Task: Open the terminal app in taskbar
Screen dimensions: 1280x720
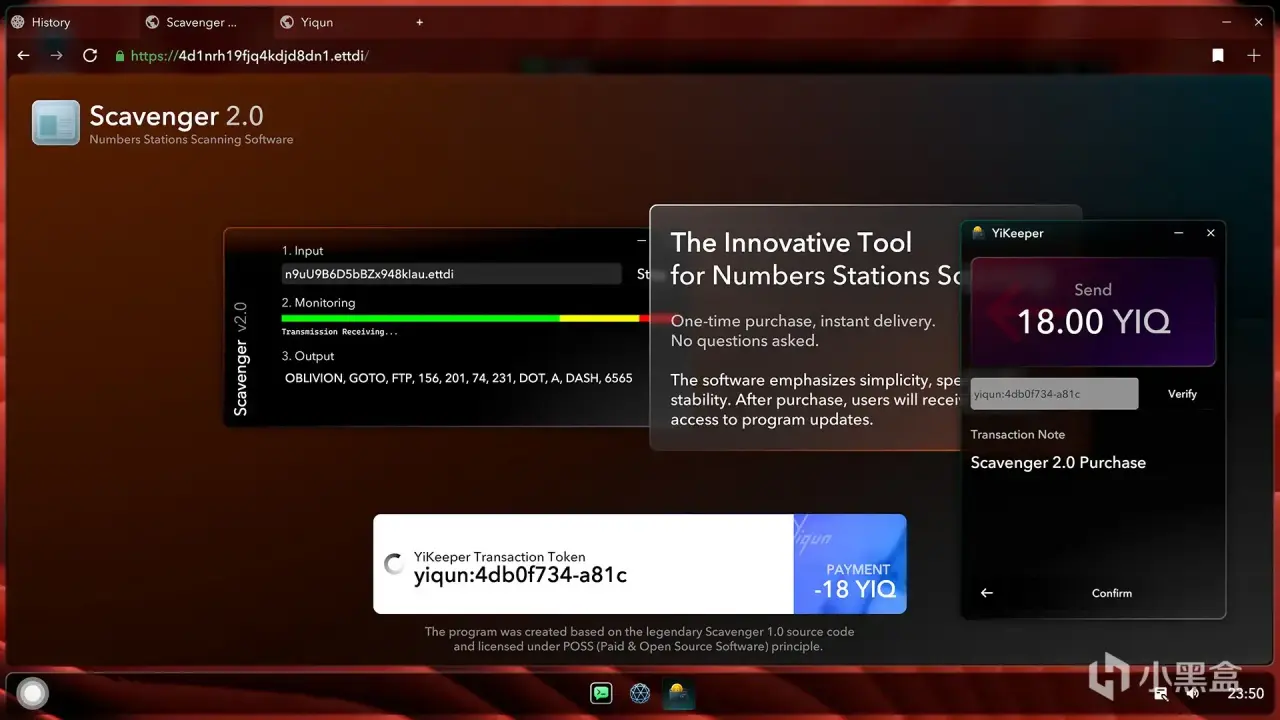Action: [601, 693]
